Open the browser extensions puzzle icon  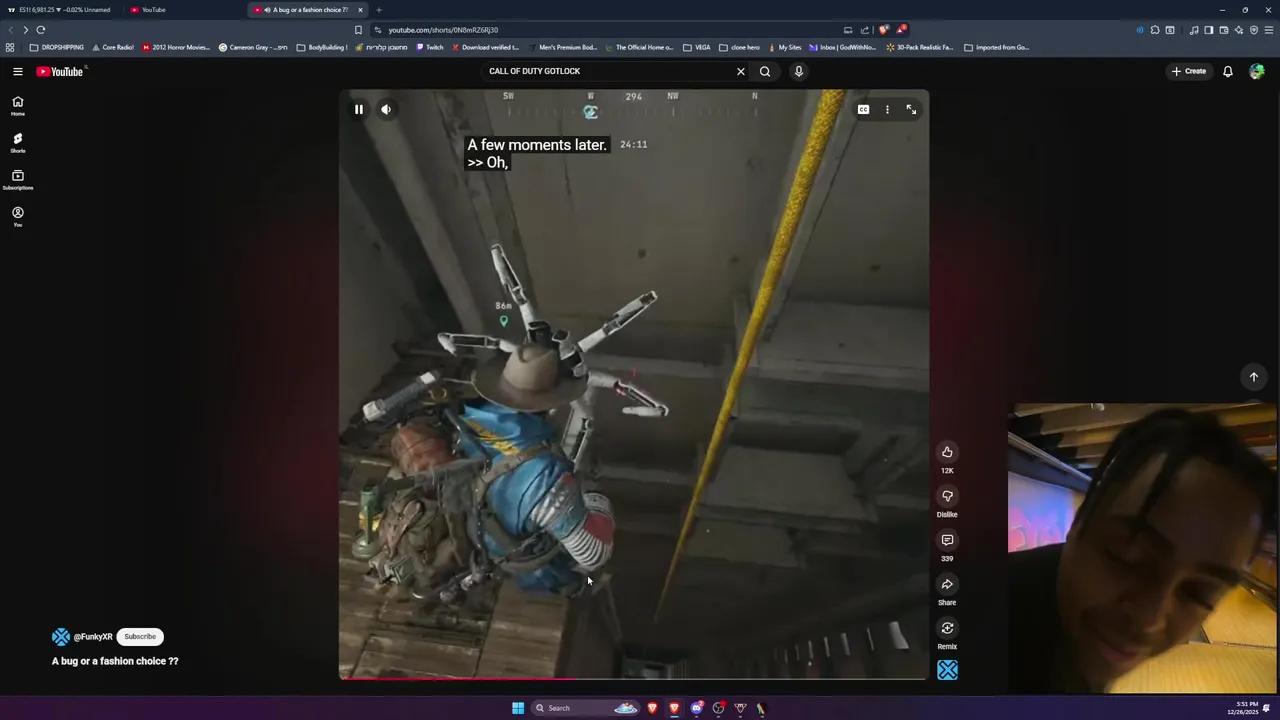pyautogui.click(x=1155, y=30)
